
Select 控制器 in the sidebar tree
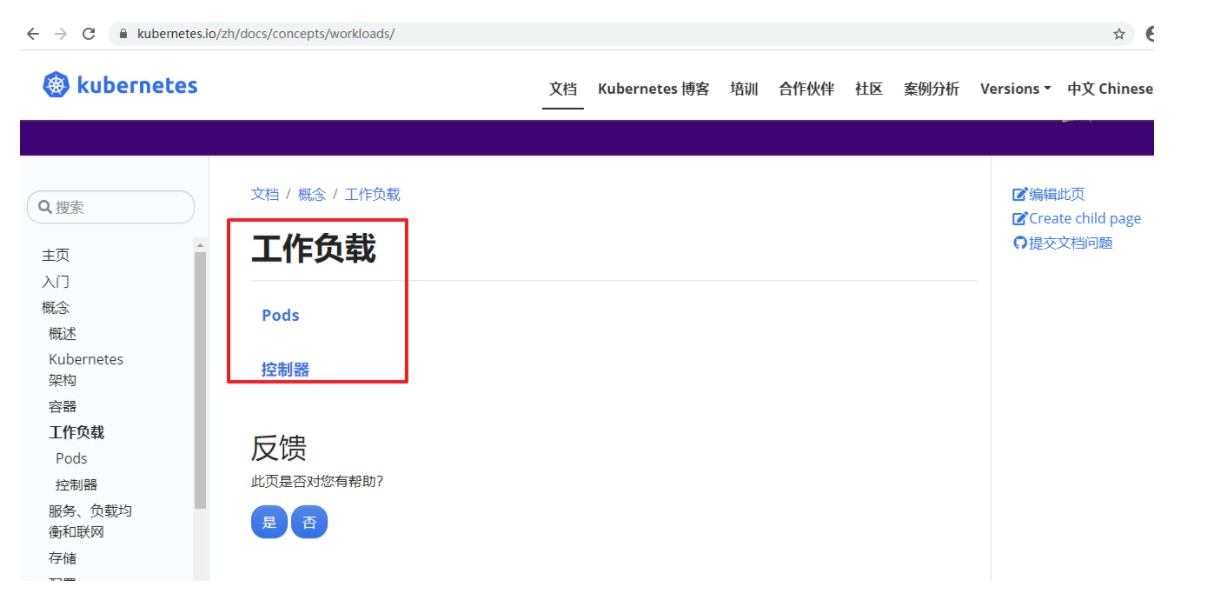point(77,484)
